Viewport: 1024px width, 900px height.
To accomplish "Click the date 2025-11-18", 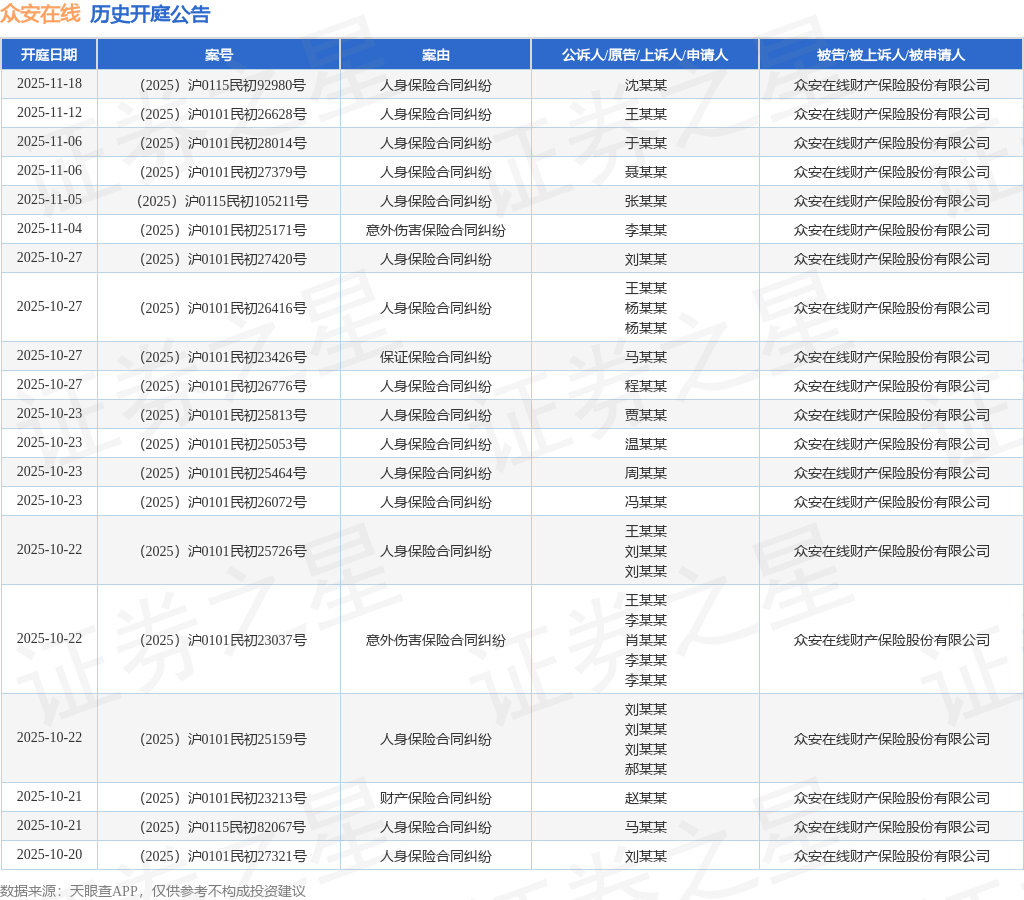I will tap(49, 84).
